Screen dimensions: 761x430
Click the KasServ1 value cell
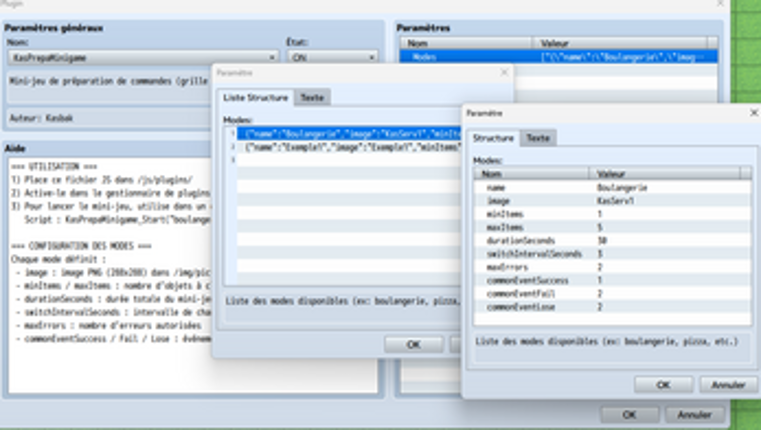click(615, 200)
